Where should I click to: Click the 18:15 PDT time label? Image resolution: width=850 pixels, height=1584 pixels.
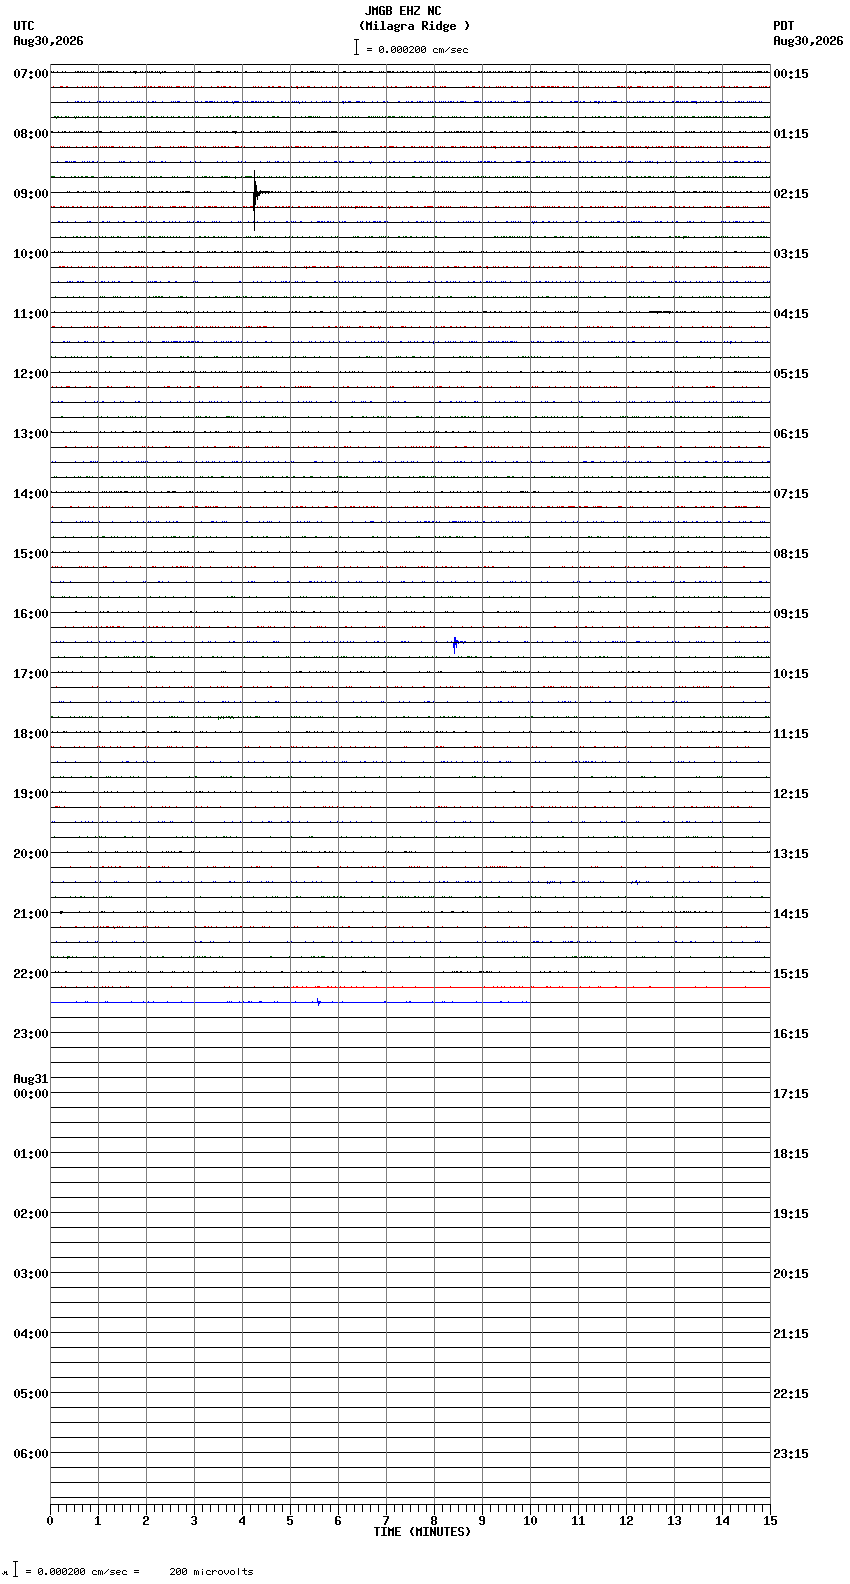point(791,1154)
